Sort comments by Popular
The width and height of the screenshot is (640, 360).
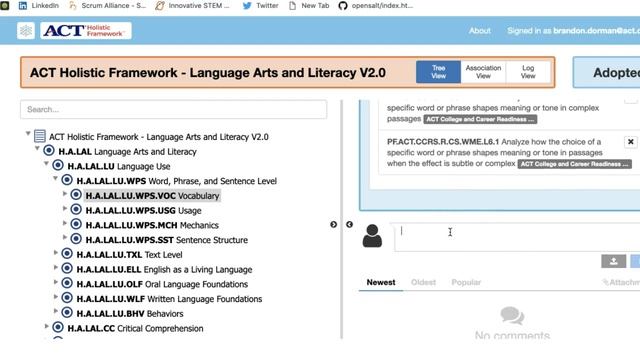466,282
